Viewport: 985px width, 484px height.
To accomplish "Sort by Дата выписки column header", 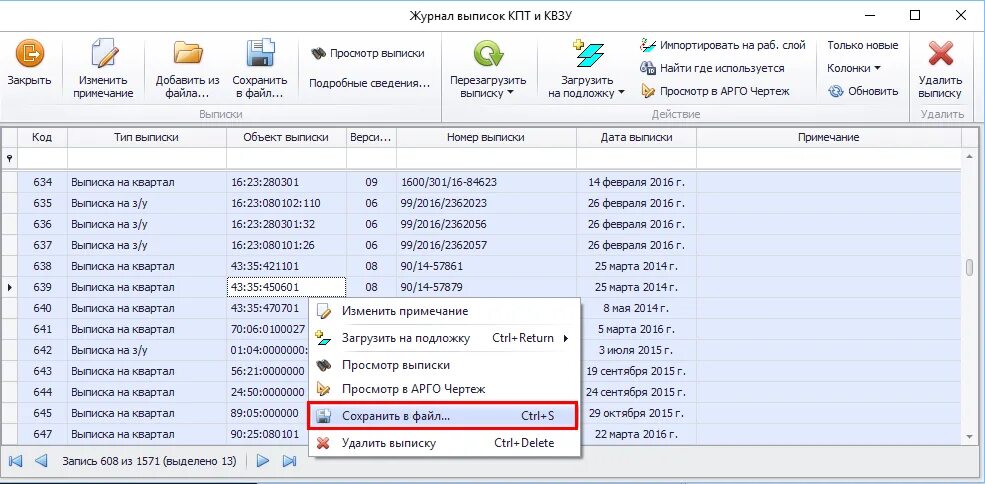I will click(x=636, y=137).
